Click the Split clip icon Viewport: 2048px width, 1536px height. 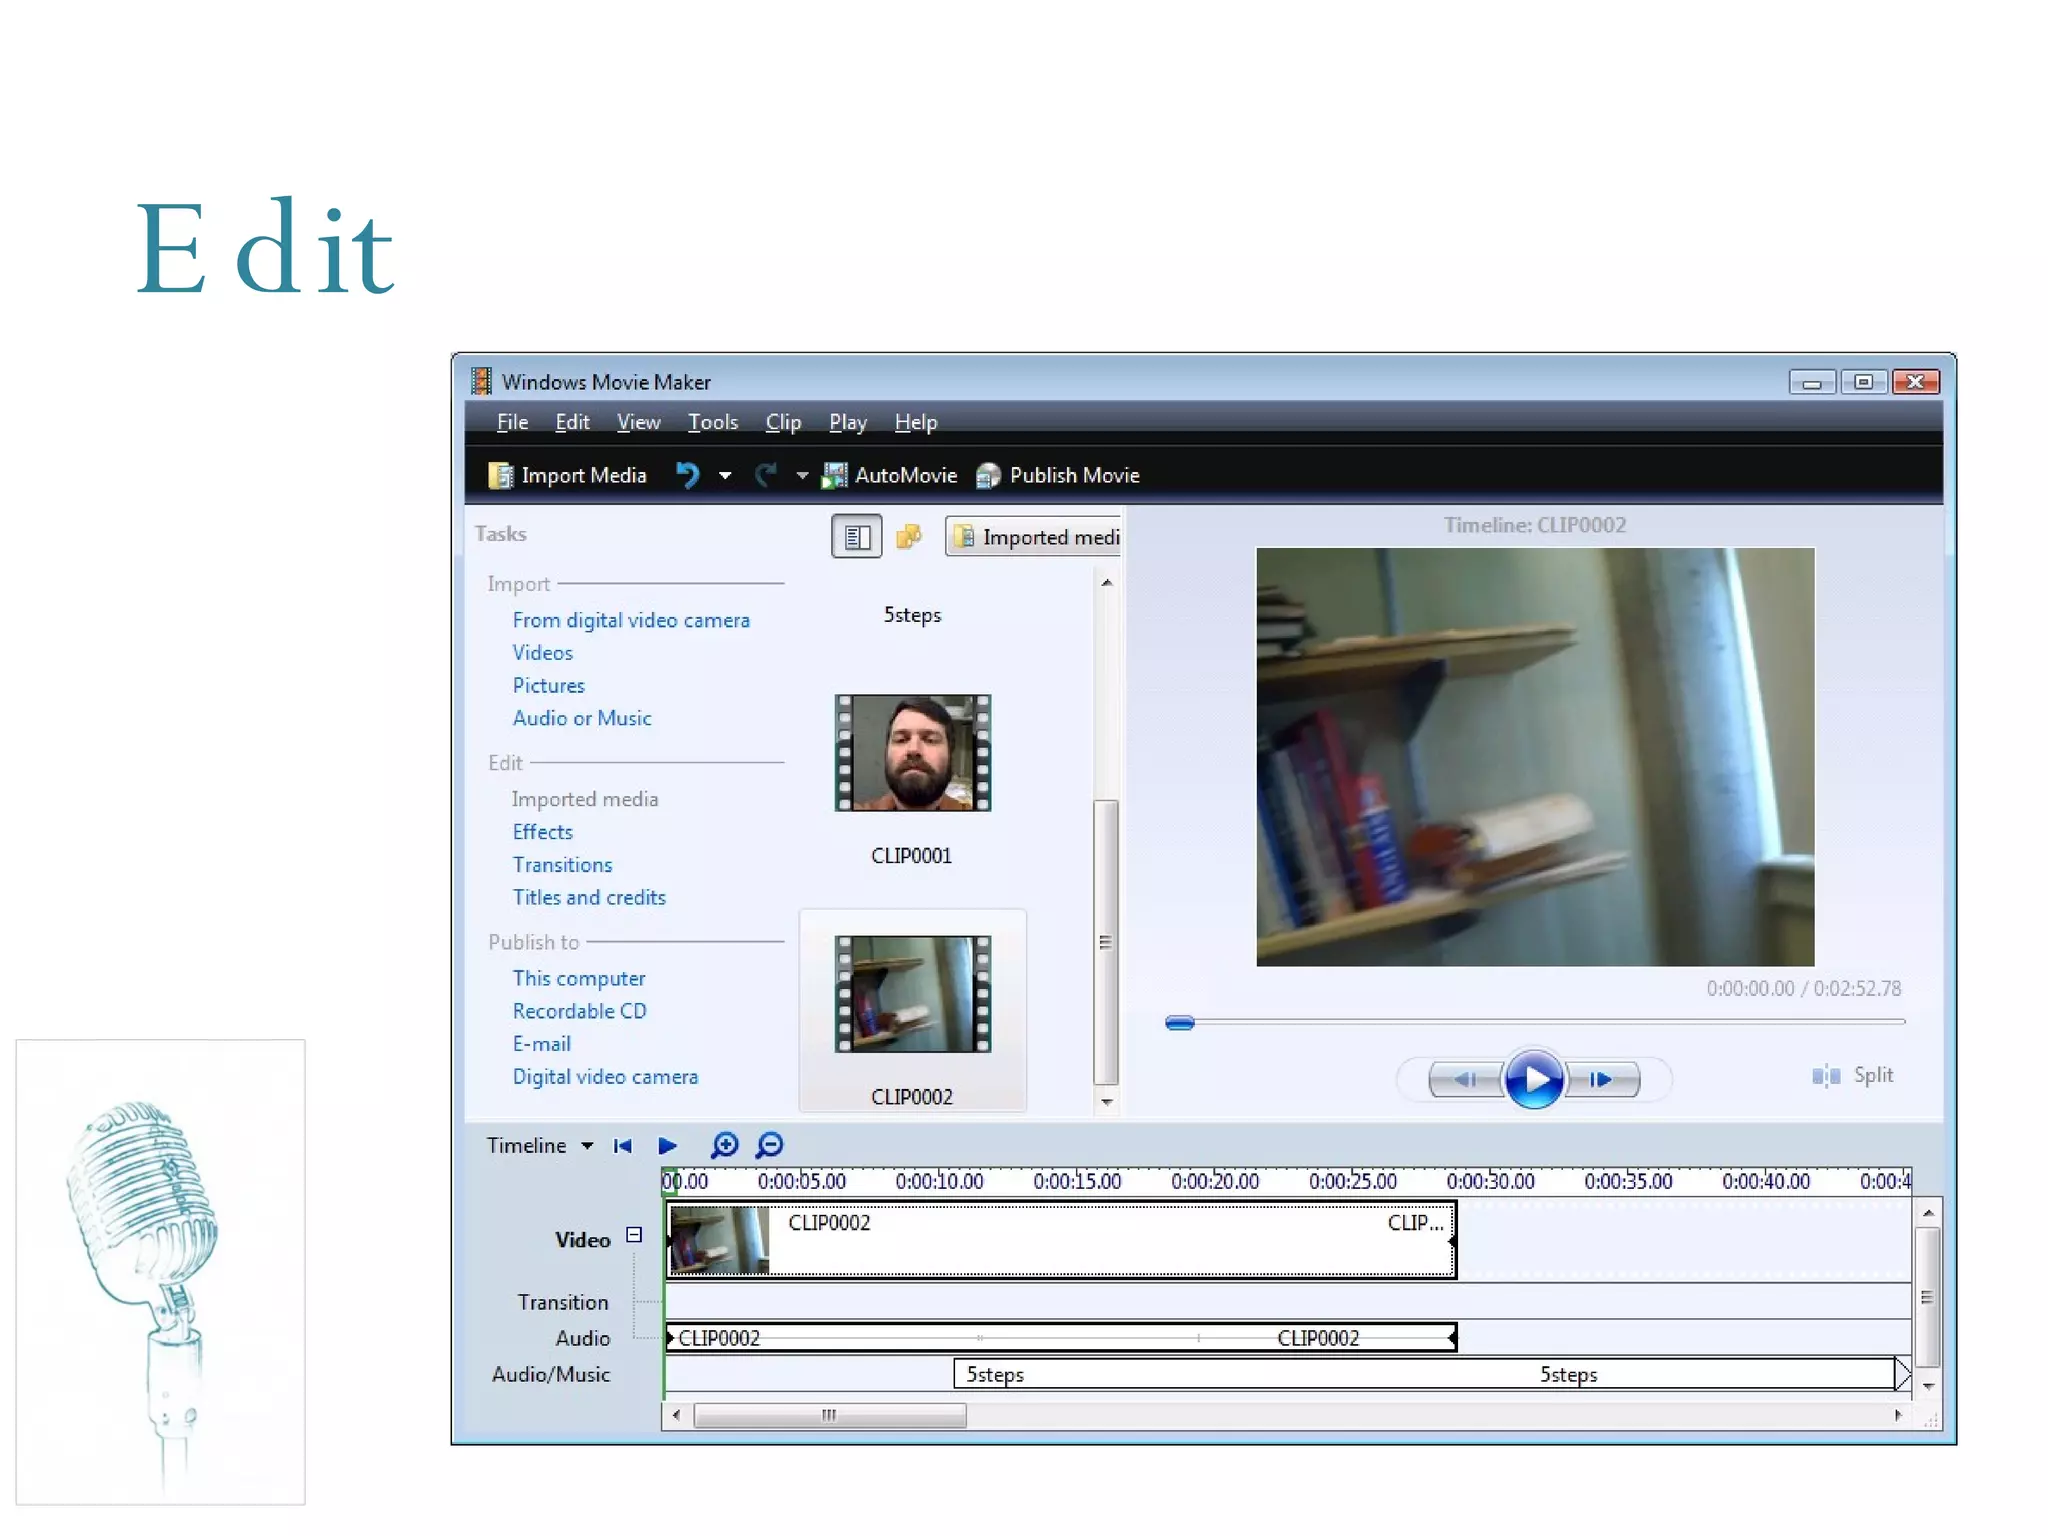coord(1826,1076)
